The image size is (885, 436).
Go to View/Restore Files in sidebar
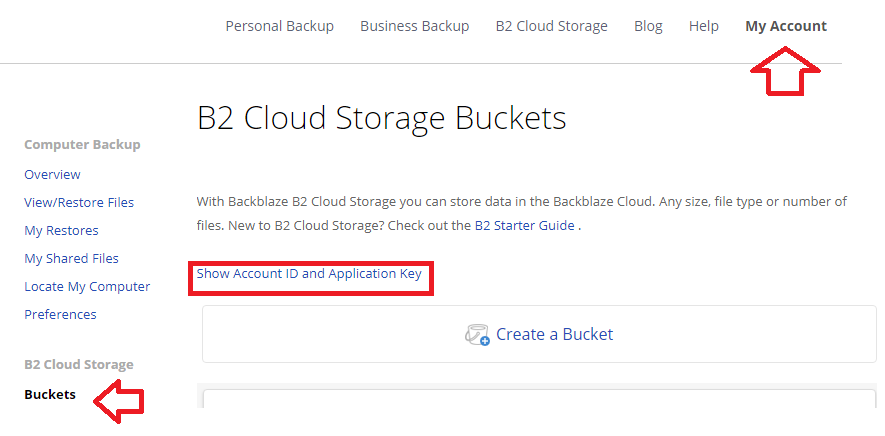point(79,203)
